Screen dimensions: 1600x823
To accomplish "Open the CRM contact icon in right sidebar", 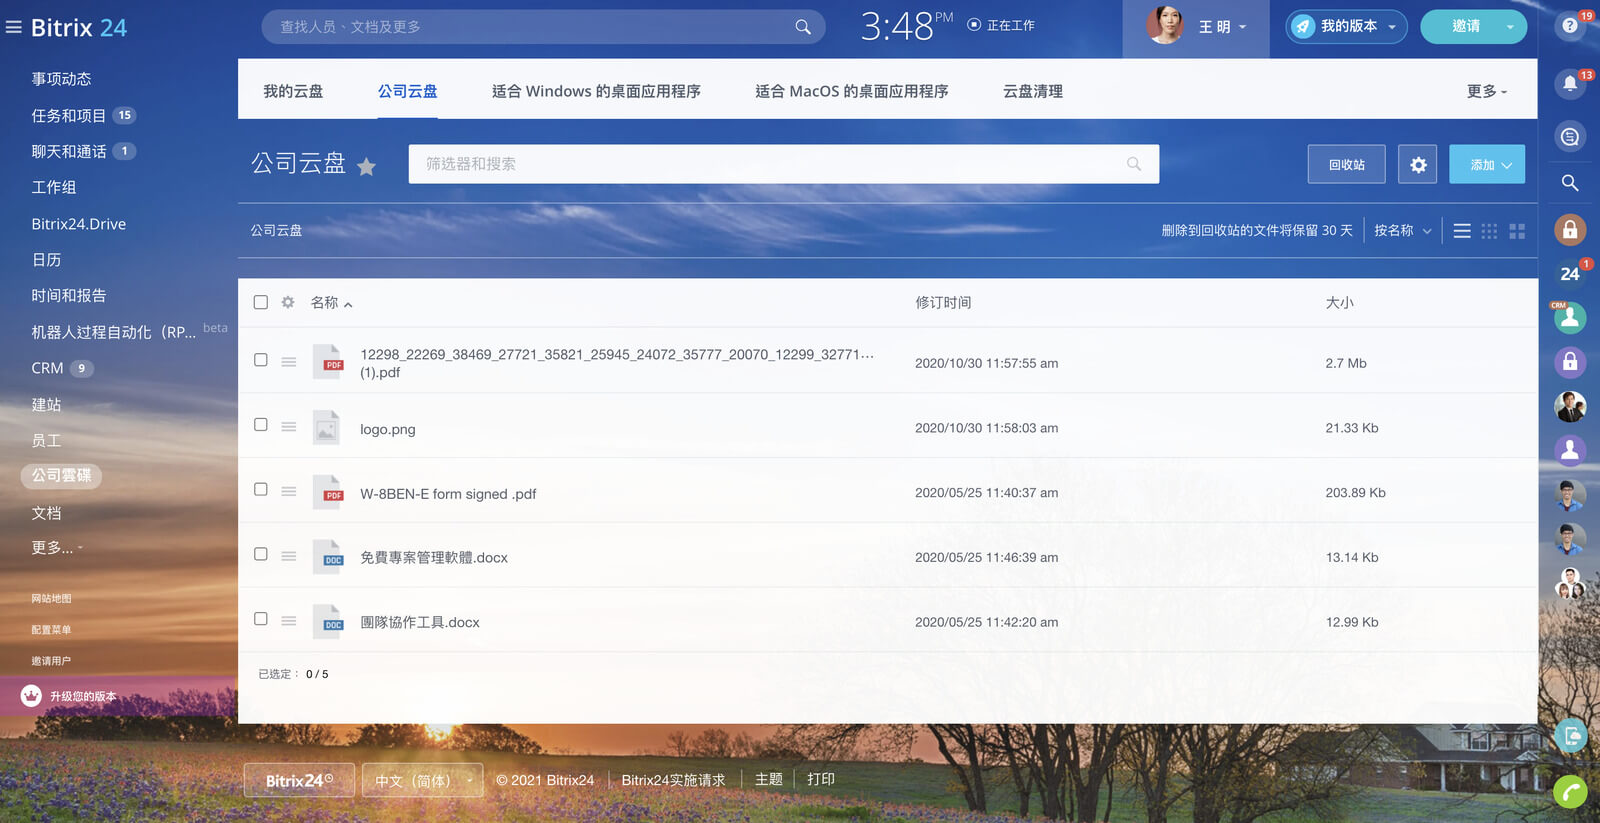I will (x=1570, y=318).
